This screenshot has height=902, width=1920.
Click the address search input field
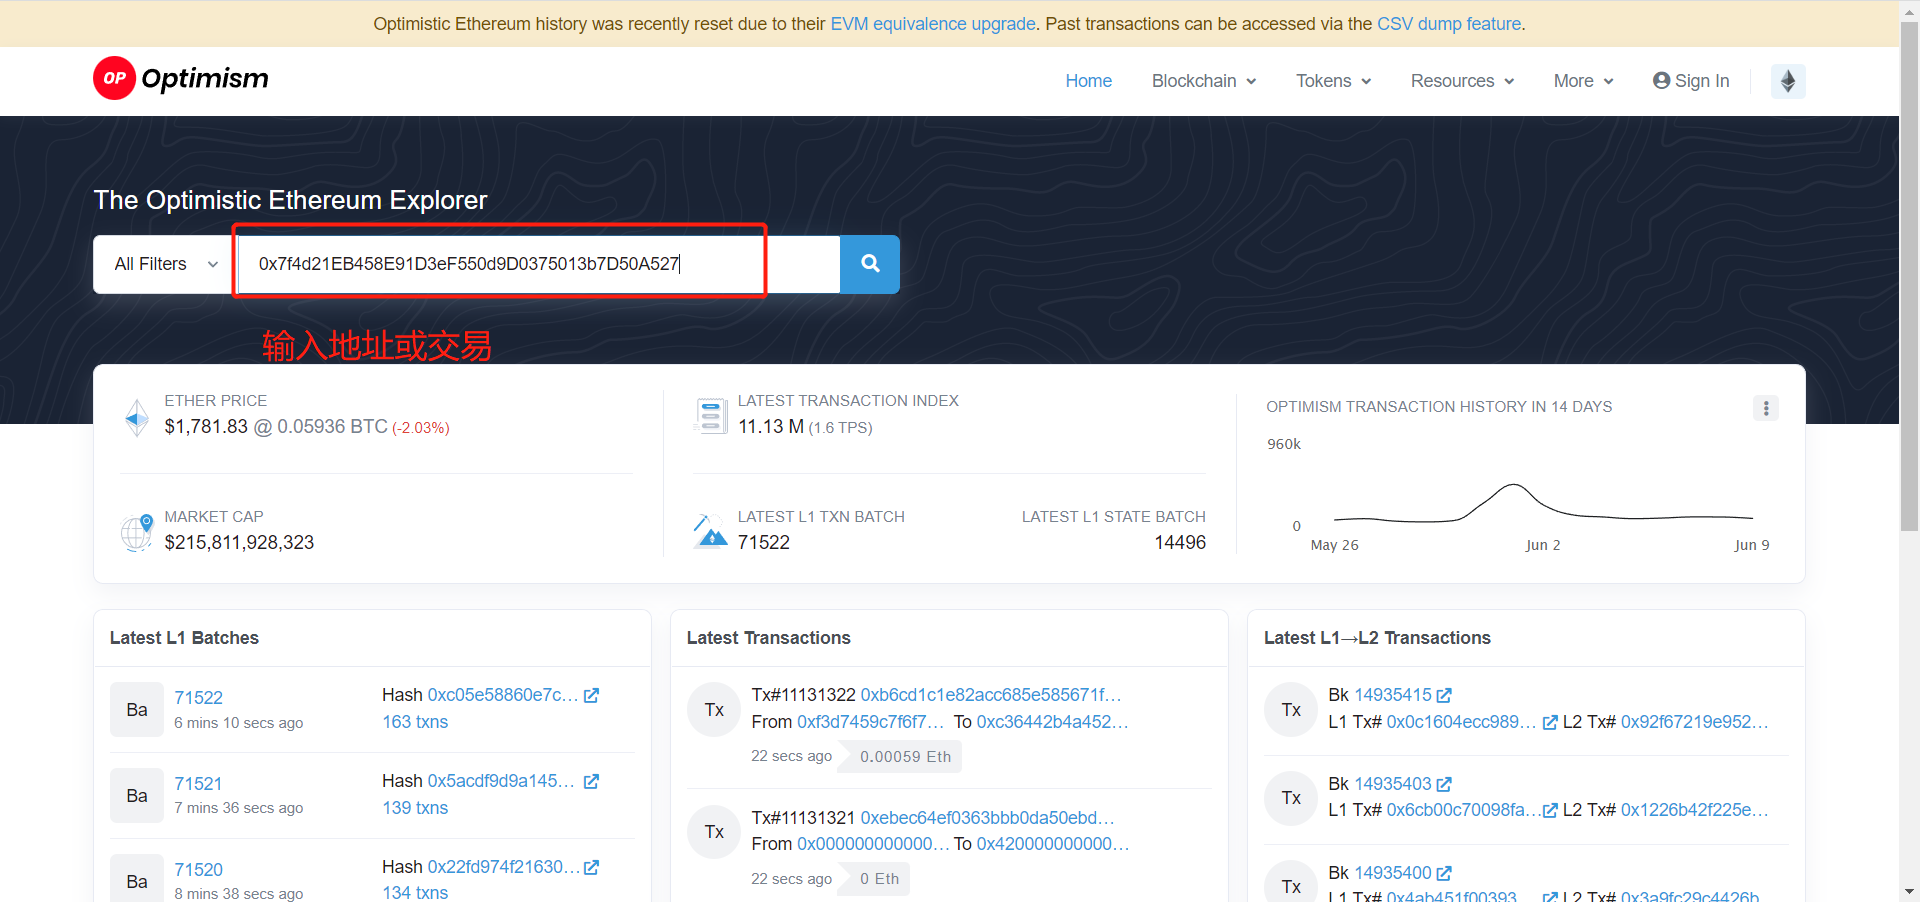coord(540,264)
